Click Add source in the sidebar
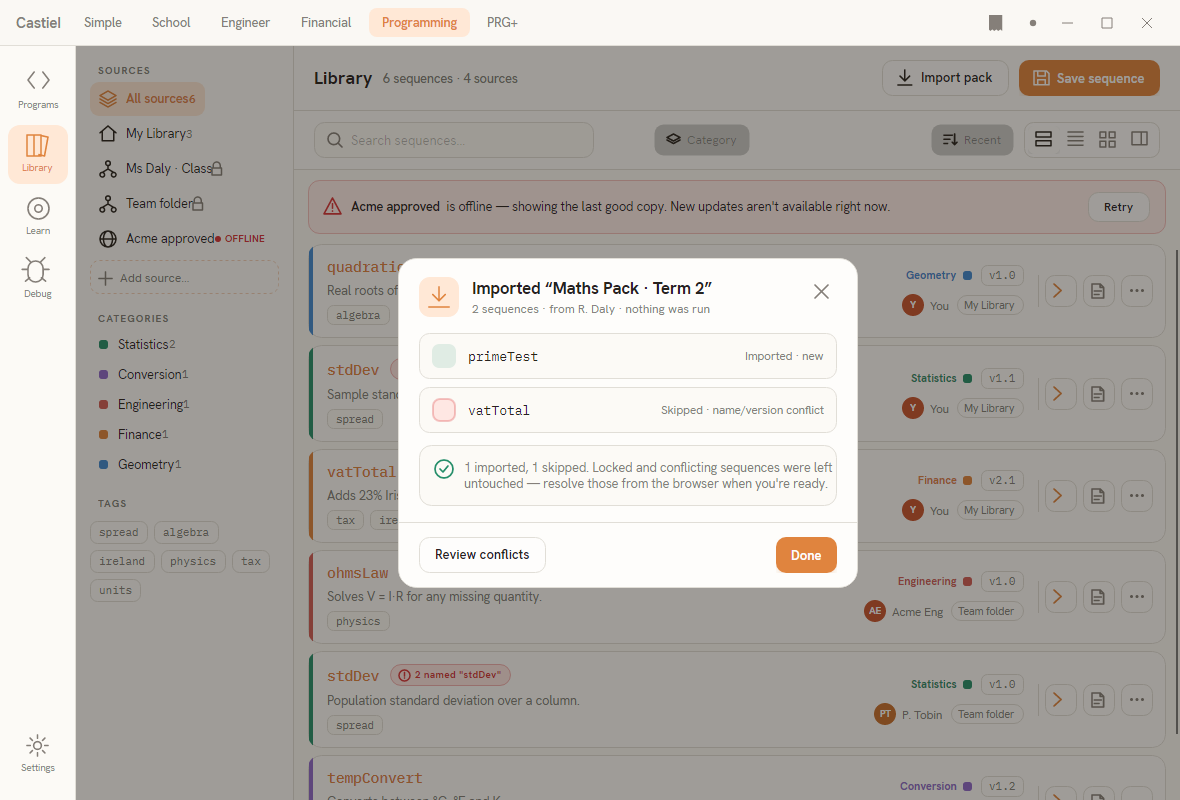 [x=184, y=278]
